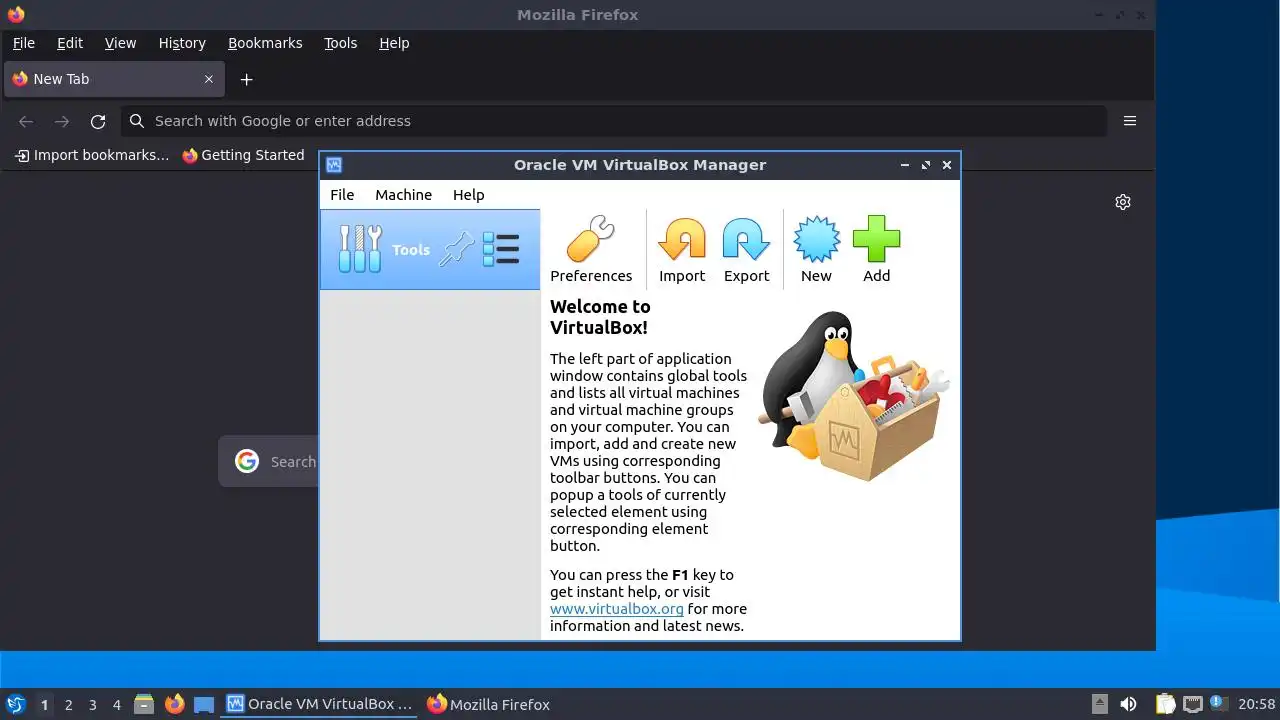Click Import bookmarks toolbar button
This screenshot has height=720, width=1280.
92,155
